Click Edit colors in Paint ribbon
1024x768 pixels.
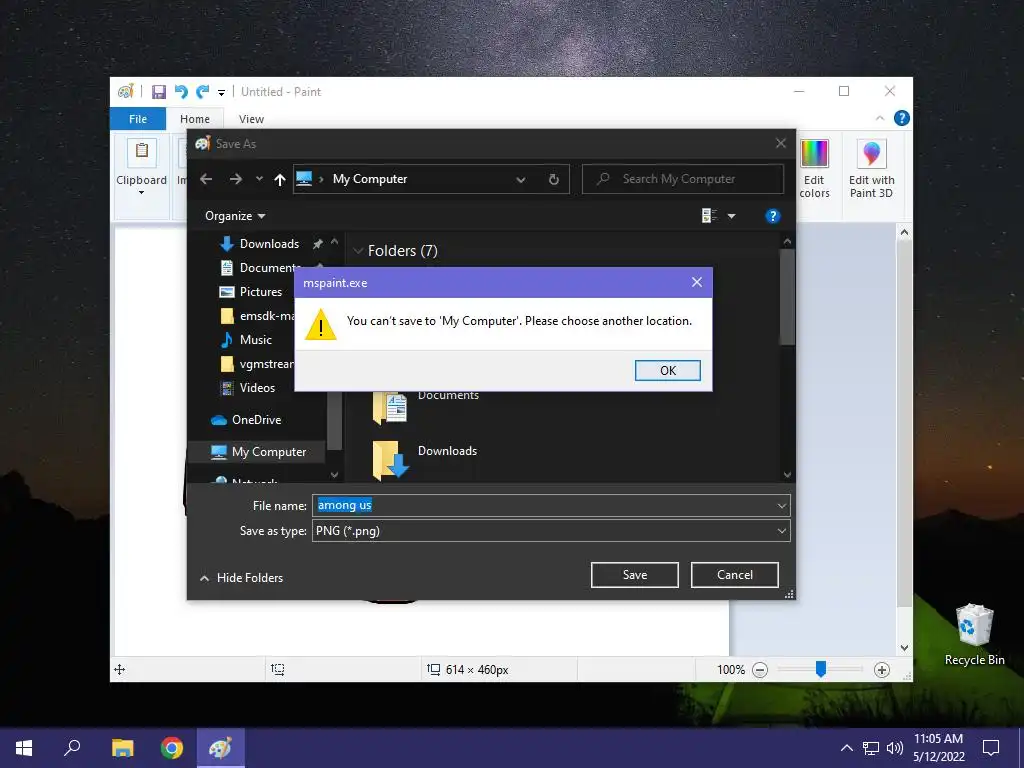click(814, 168)
